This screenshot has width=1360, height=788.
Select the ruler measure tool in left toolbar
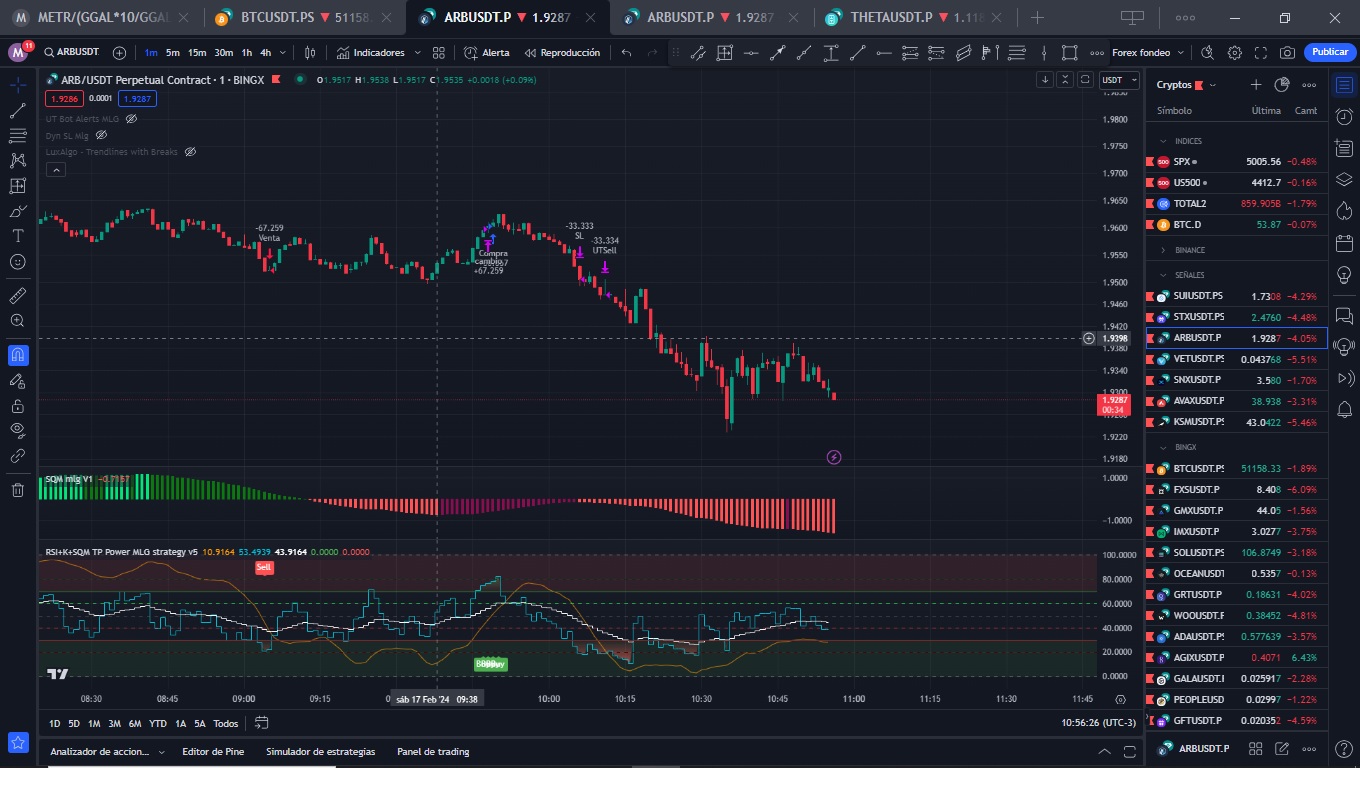[18, 296]
